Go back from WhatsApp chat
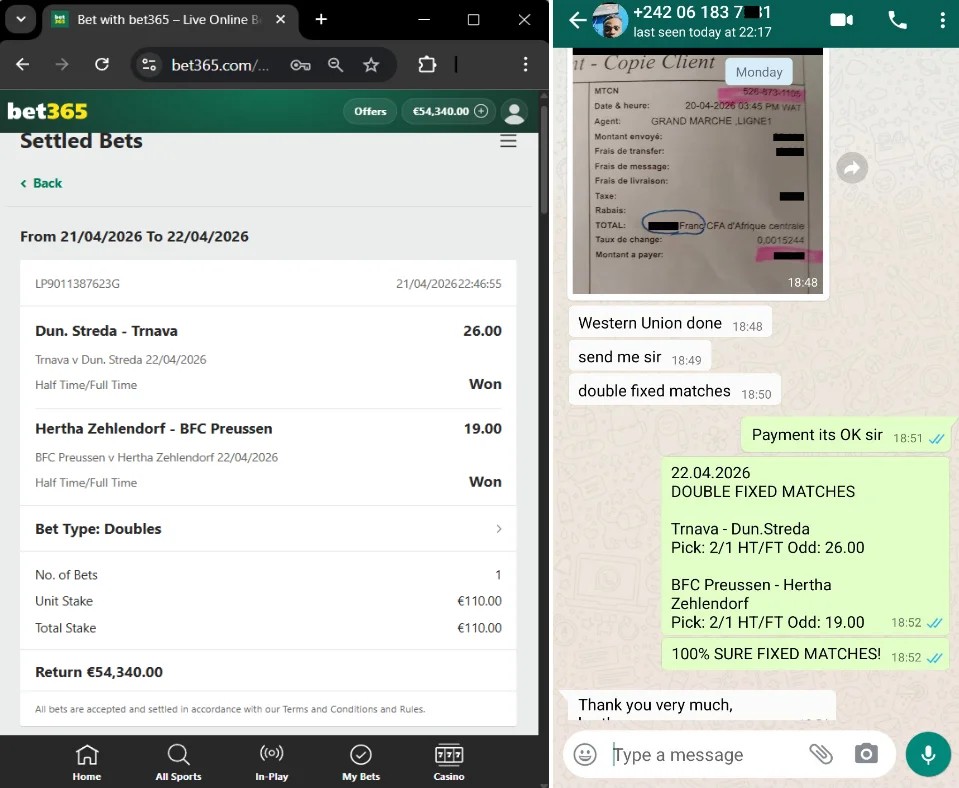959x788 pixels. tap(577, 21)
